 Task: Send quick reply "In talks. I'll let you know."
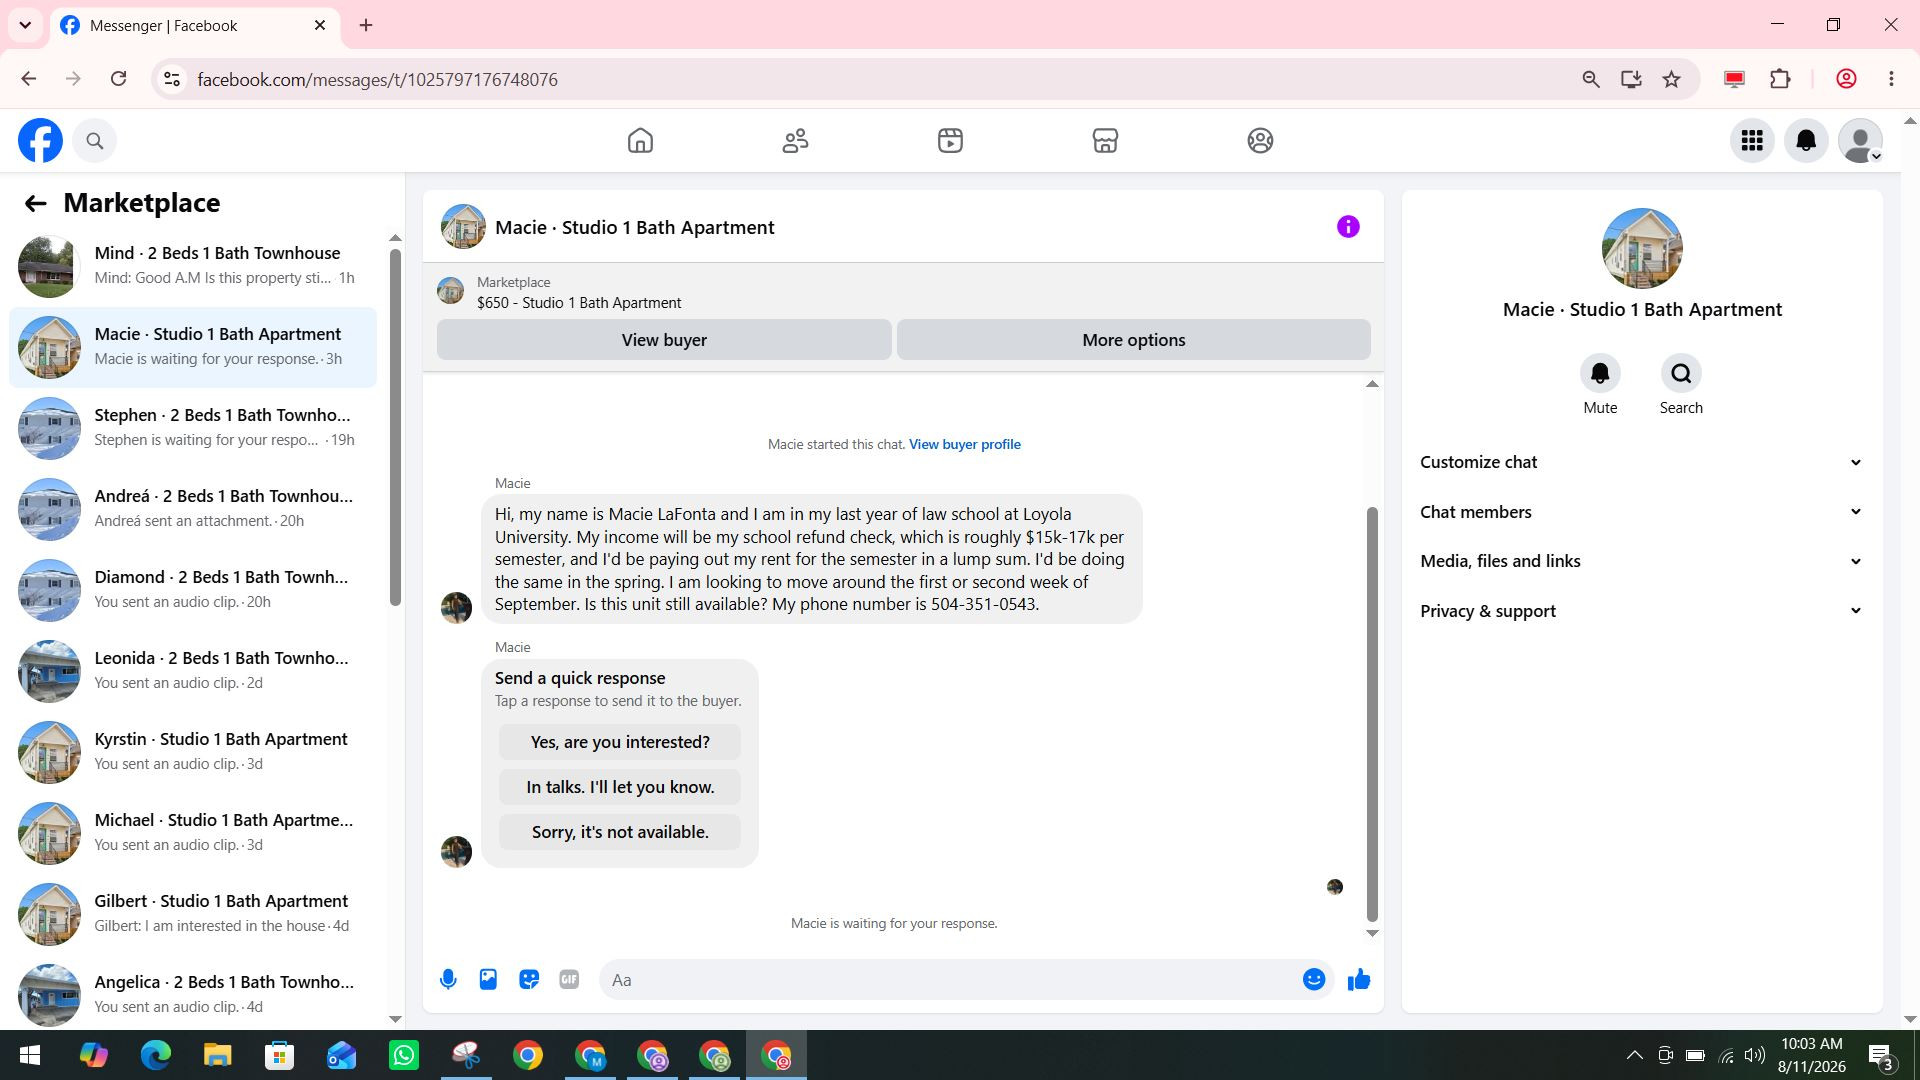(x=620, y=787)
